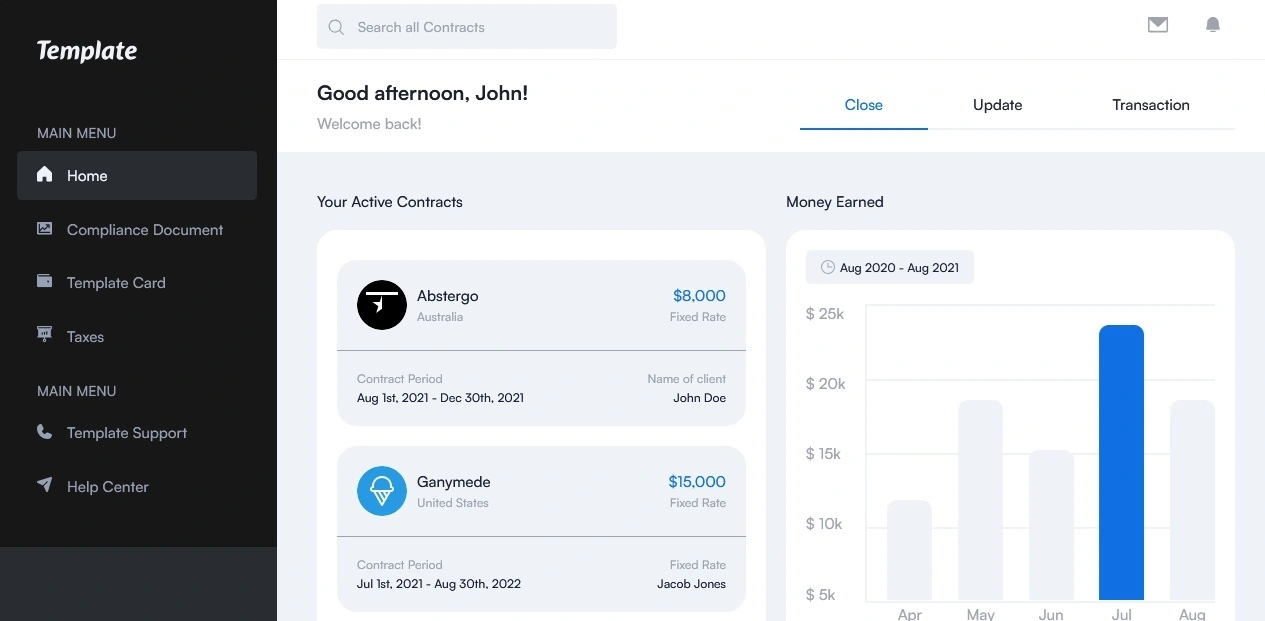This screenshot has width=1265, height=621.
Task: Click the search magnifier icon
Action: [337, 28]
